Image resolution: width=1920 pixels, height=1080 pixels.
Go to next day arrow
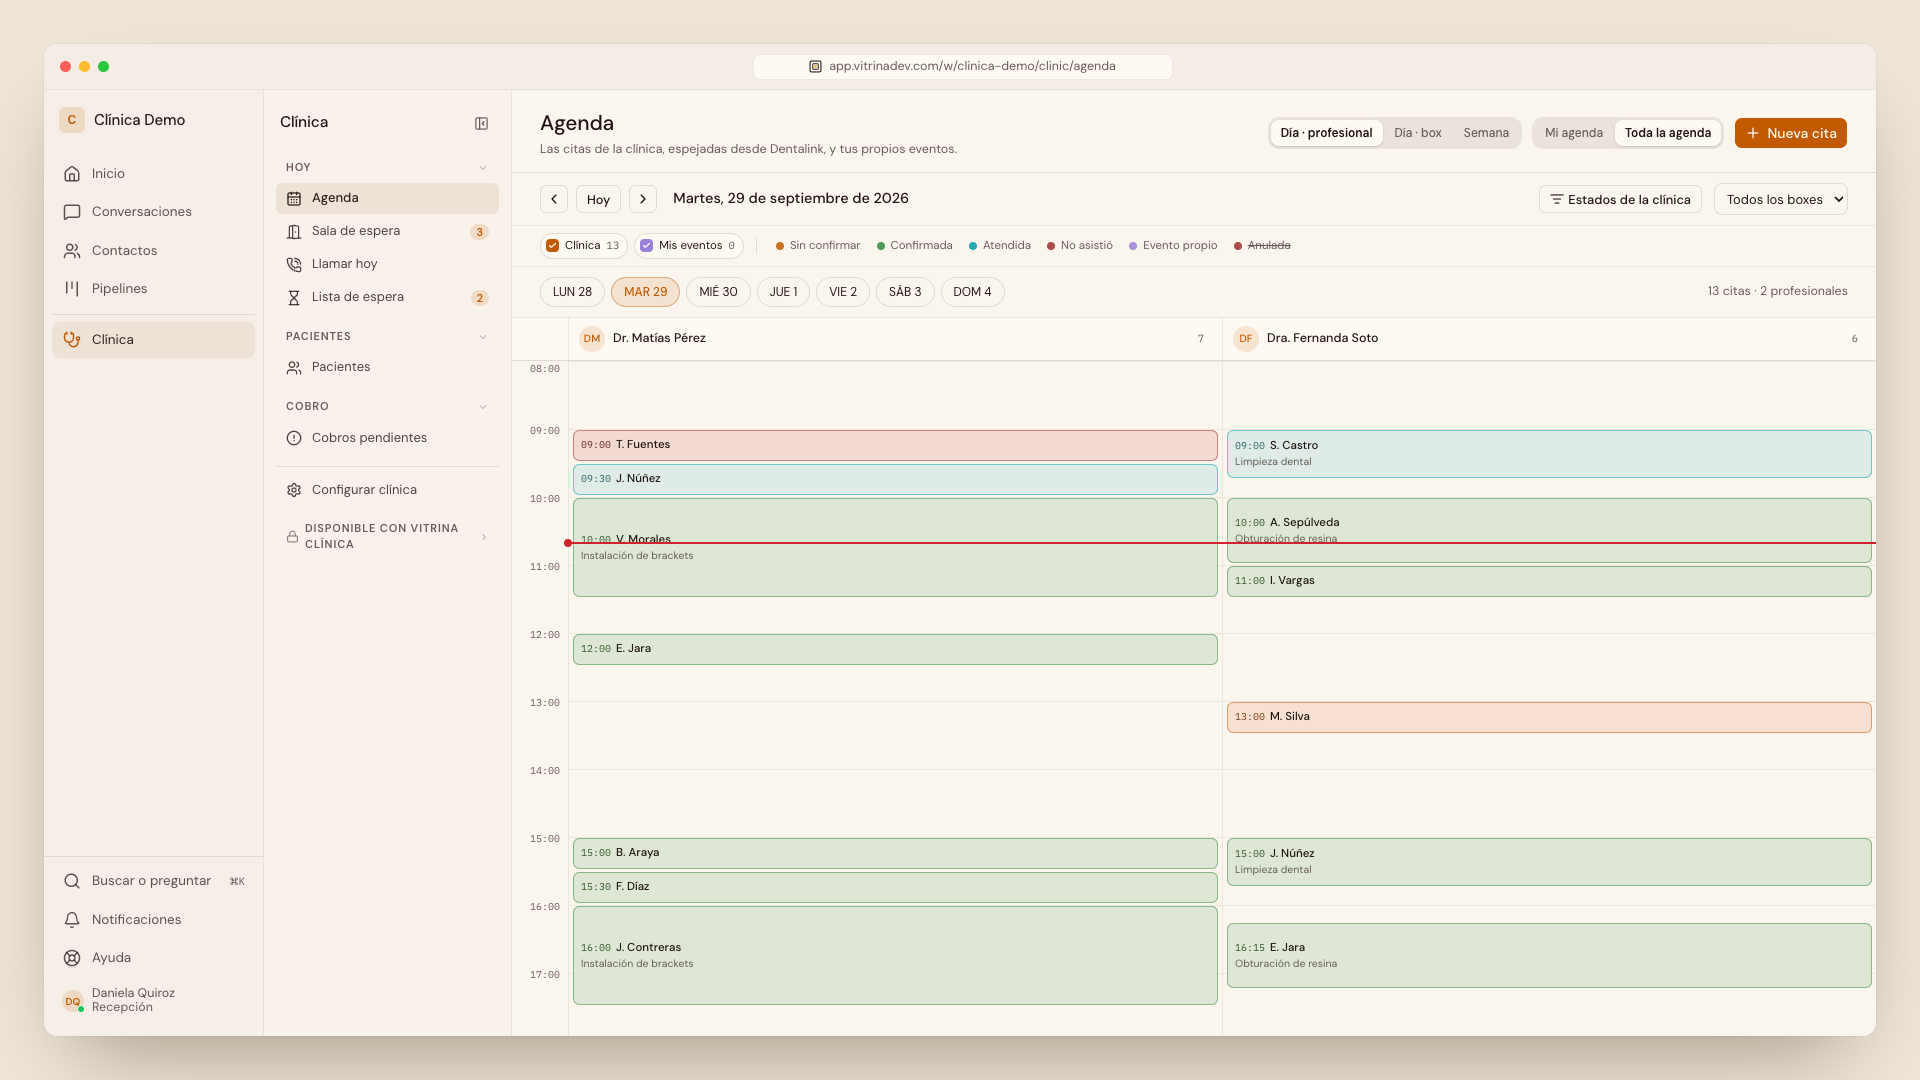click(x=643, y=199)
